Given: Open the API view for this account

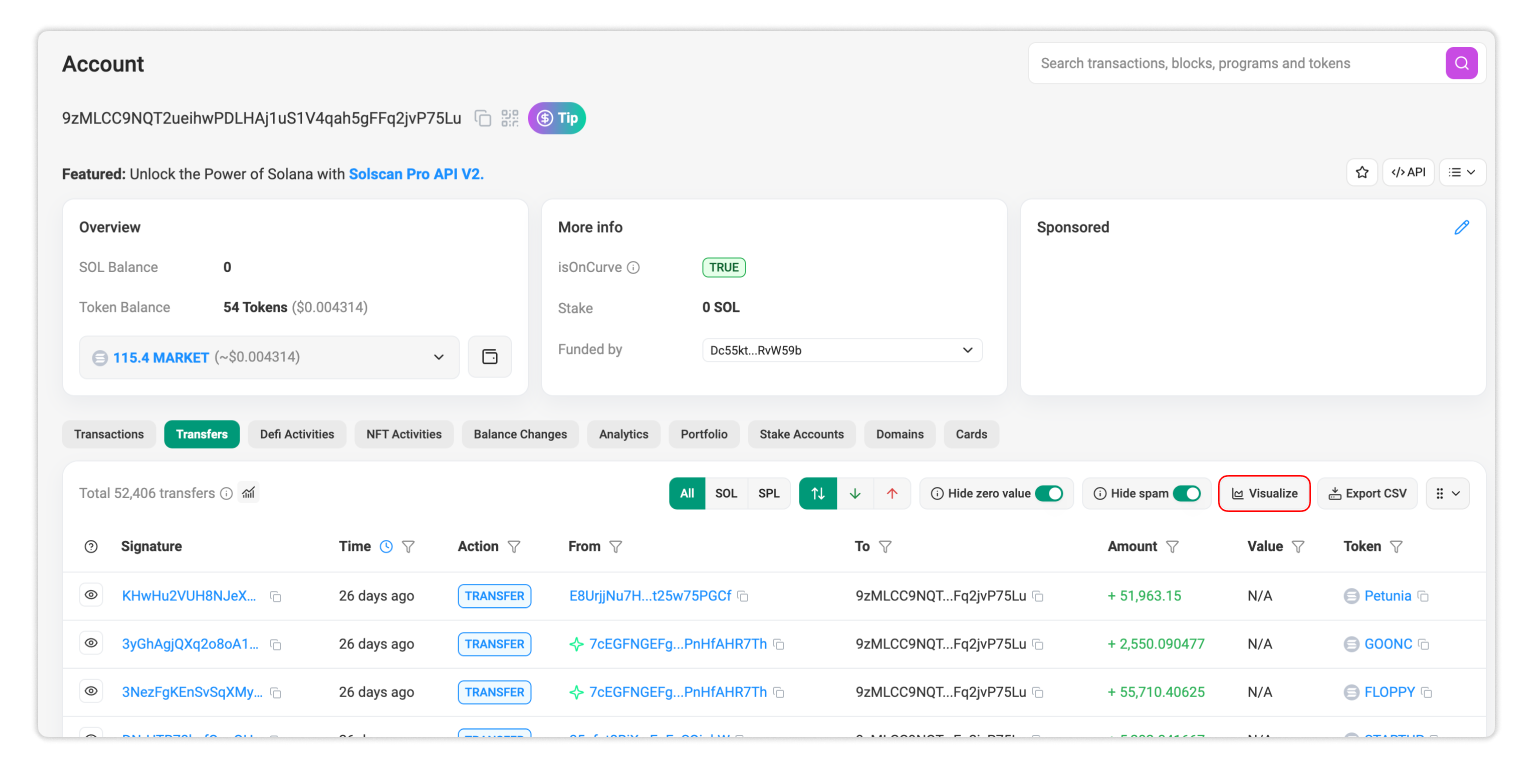Looking at the screenshot, I should (1408, 171).
